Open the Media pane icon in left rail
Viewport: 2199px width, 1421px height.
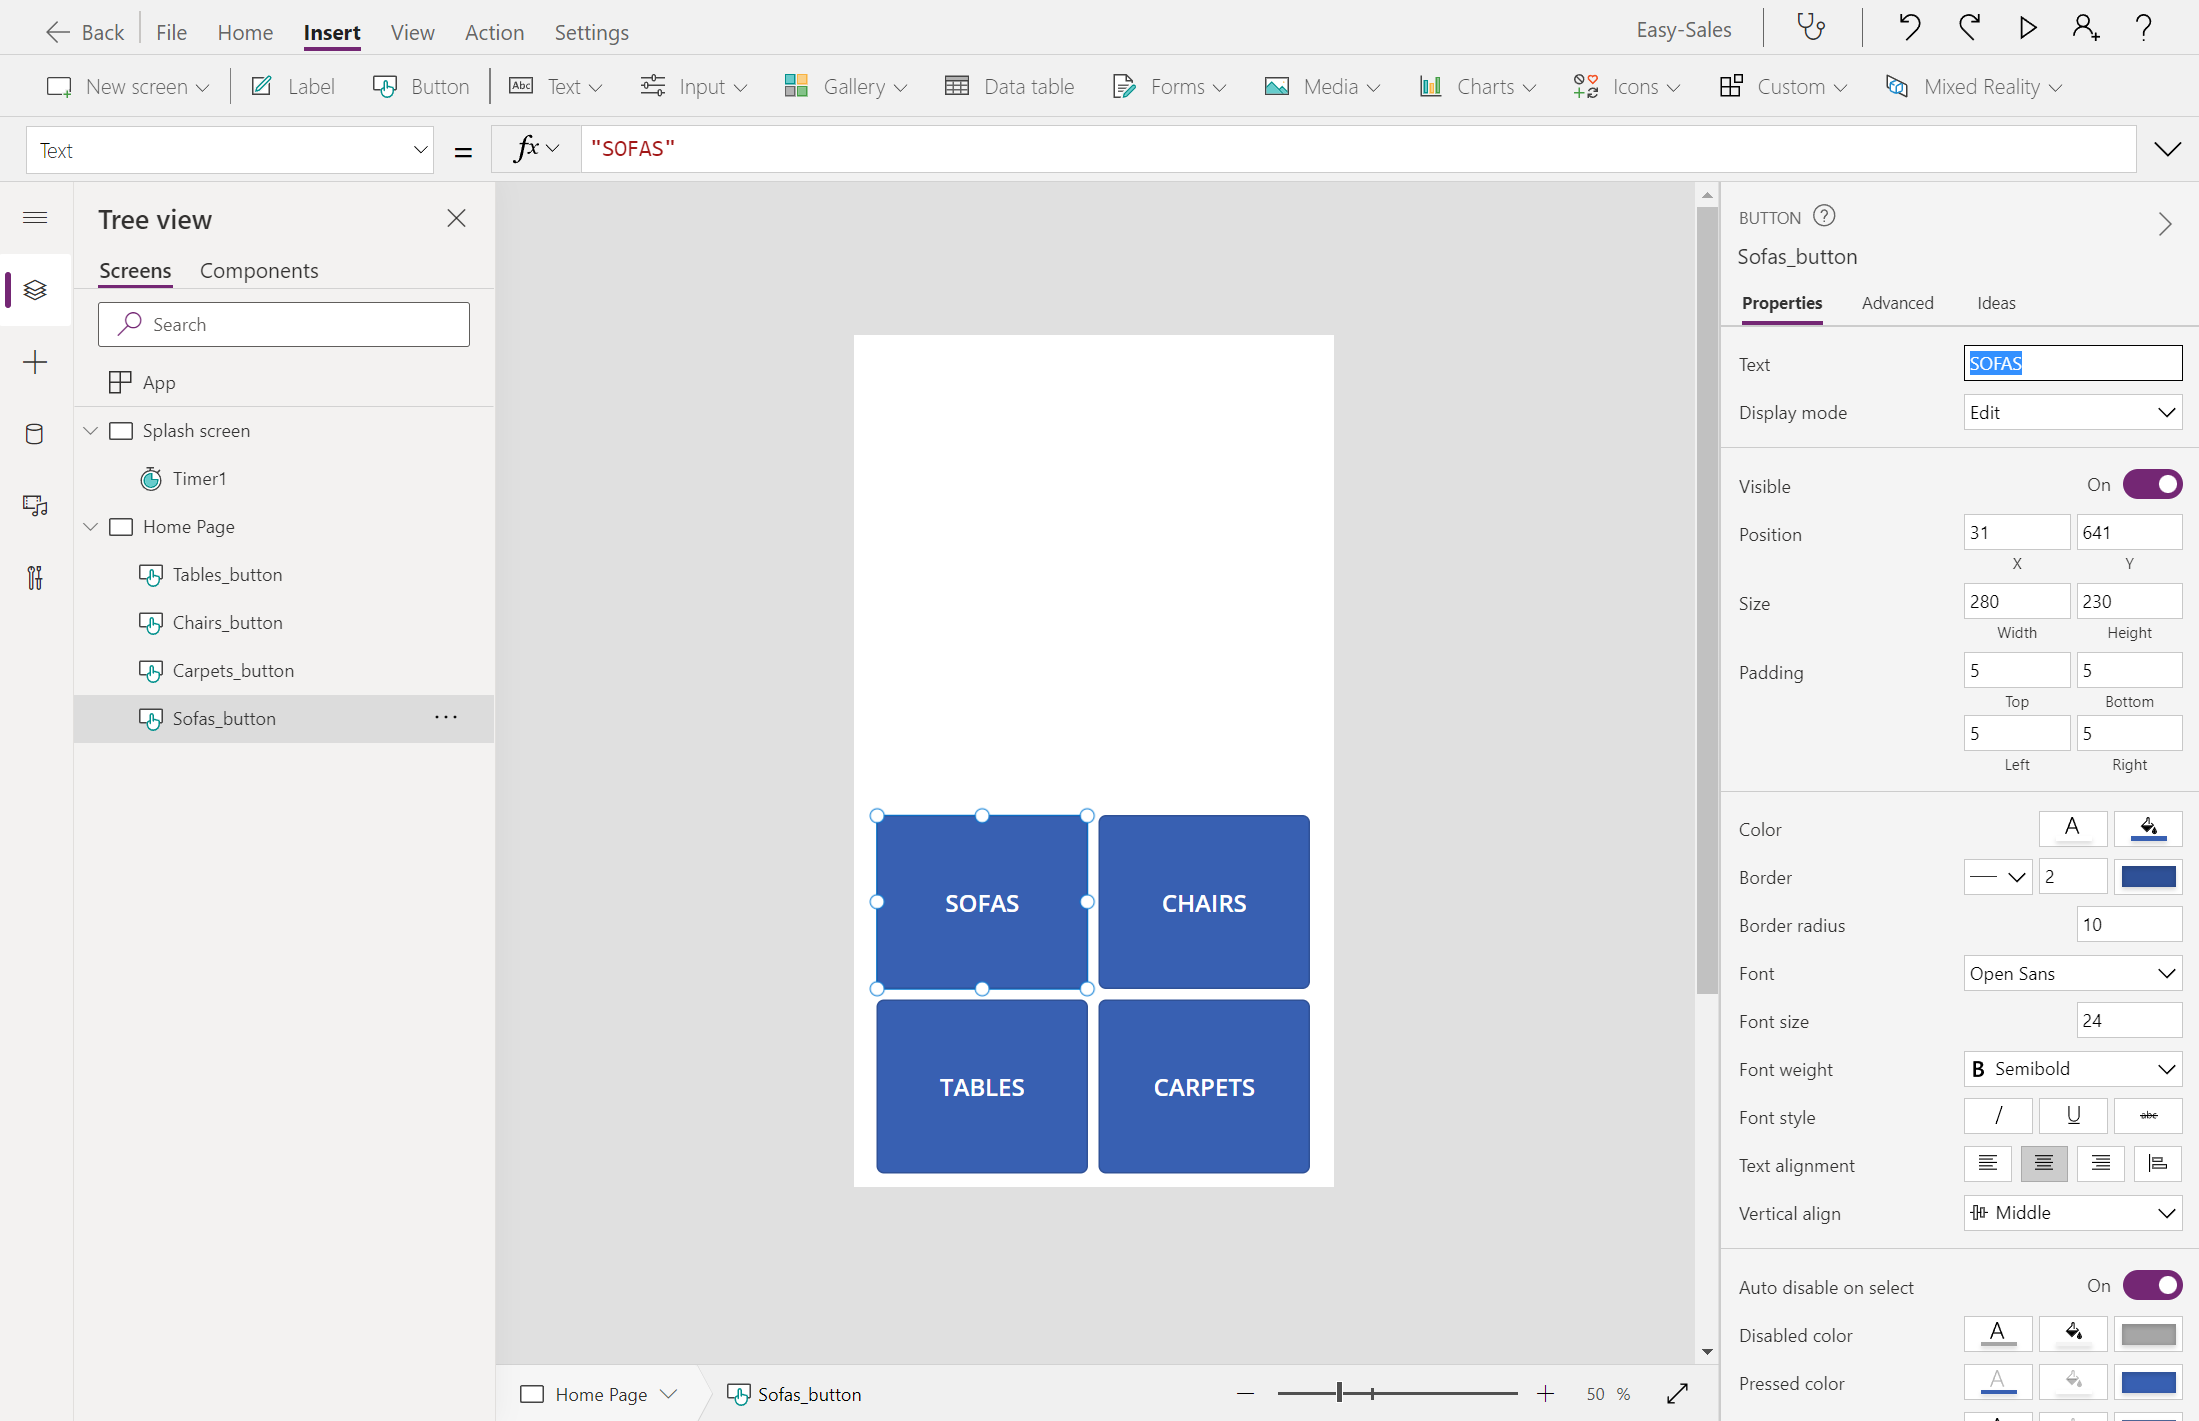click(x=35, y=506)
